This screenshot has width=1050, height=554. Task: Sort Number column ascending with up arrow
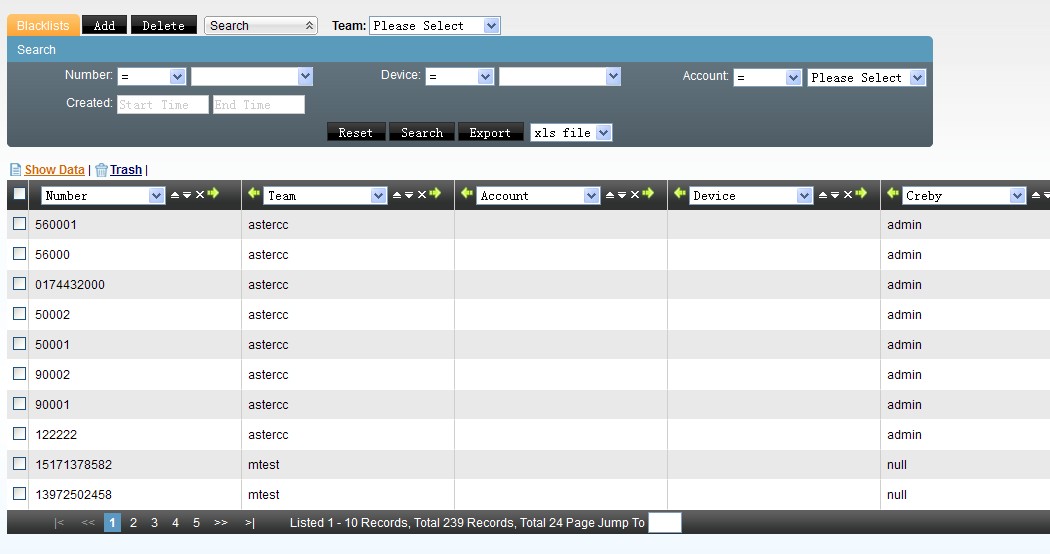pyautogui.click(x=175, y=195)
